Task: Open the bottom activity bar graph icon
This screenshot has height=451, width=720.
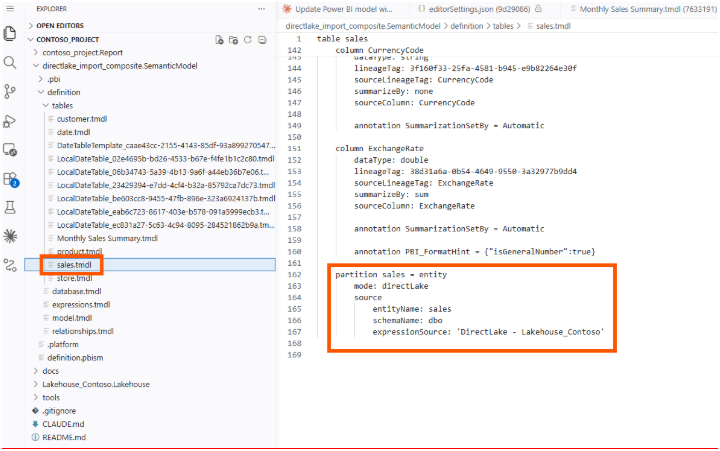Action: (10, 265)
